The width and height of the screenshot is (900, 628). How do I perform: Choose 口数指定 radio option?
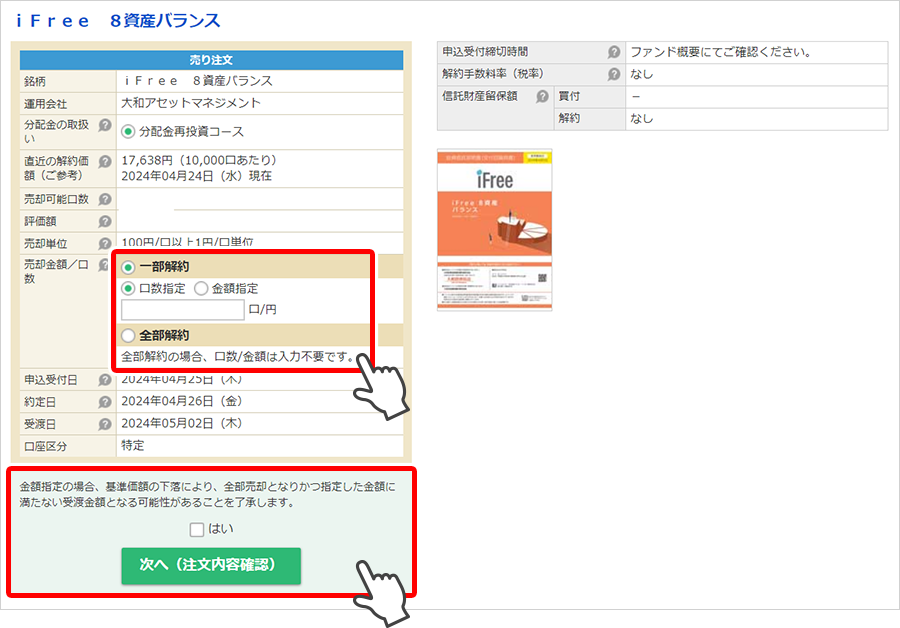click(x=128, y=288)
